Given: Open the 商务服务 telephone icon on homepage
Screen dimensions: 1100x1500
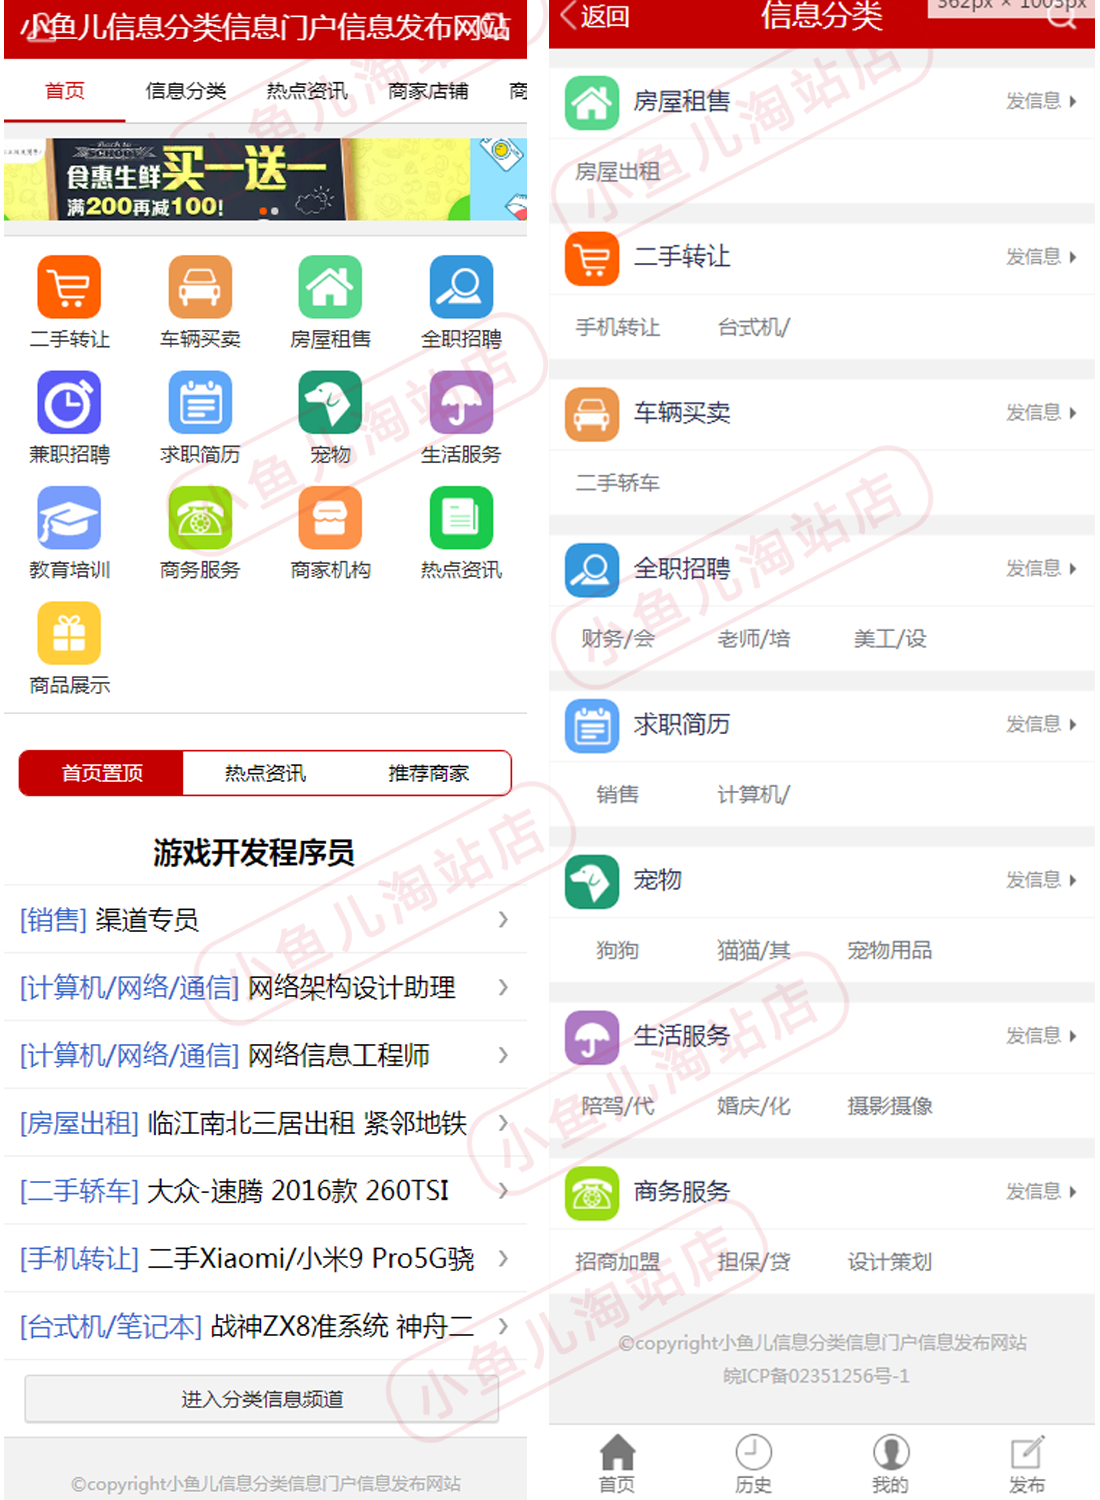Looking at the screenshot, I should (x=200, y=518).
